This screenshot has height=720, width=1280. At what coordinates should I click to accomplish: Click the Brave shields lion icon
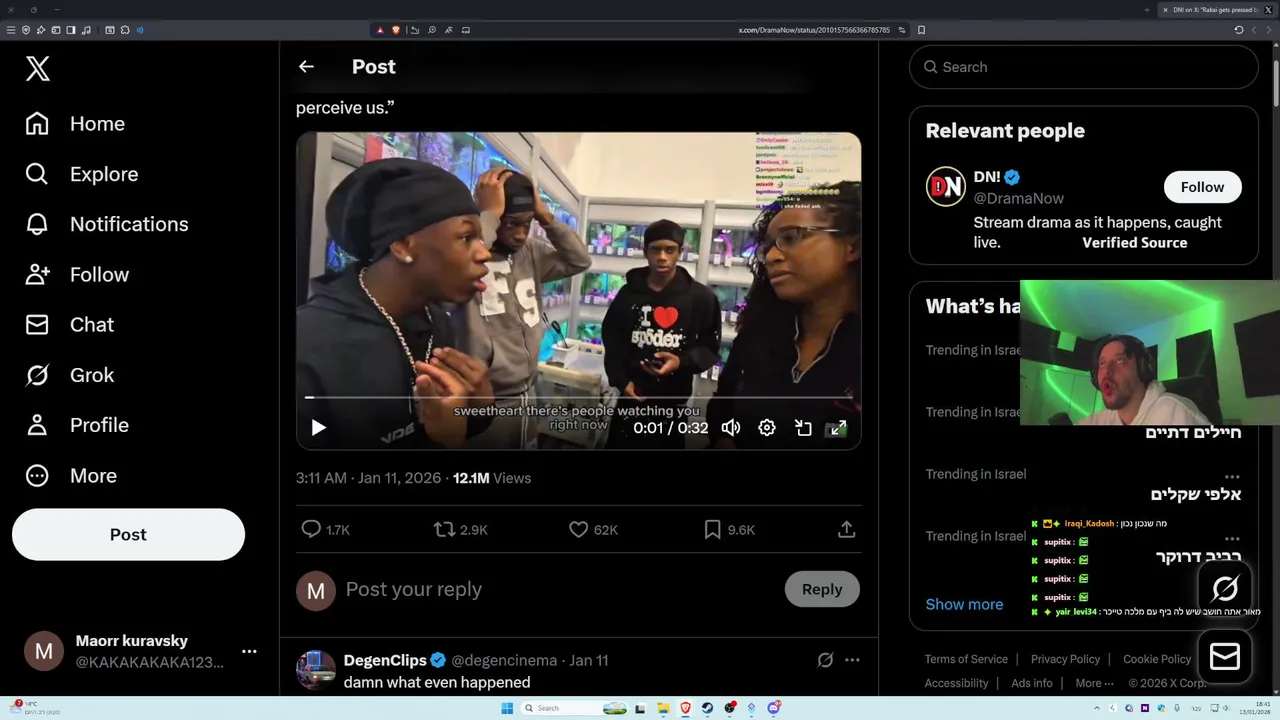[x=396, y=30]
